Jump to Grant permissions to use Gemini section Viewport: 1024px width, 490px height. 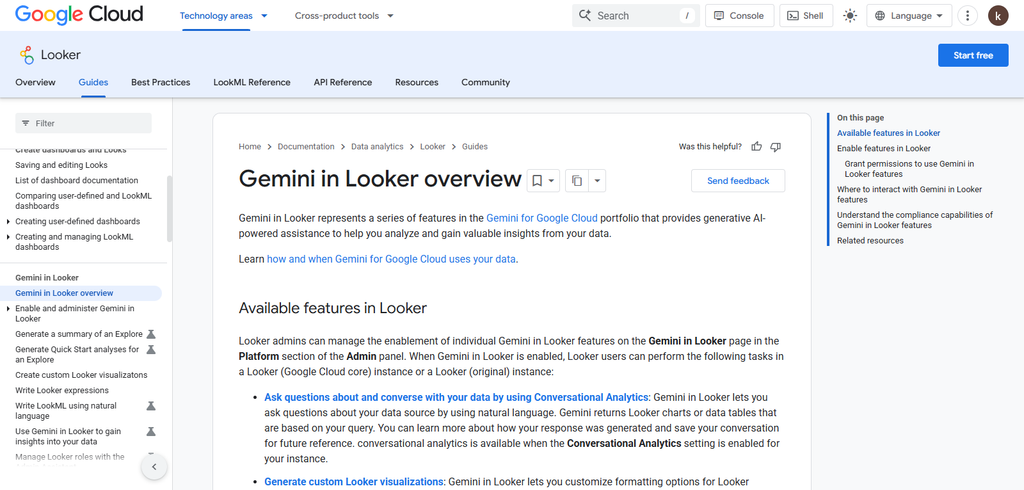pos(909,169)
